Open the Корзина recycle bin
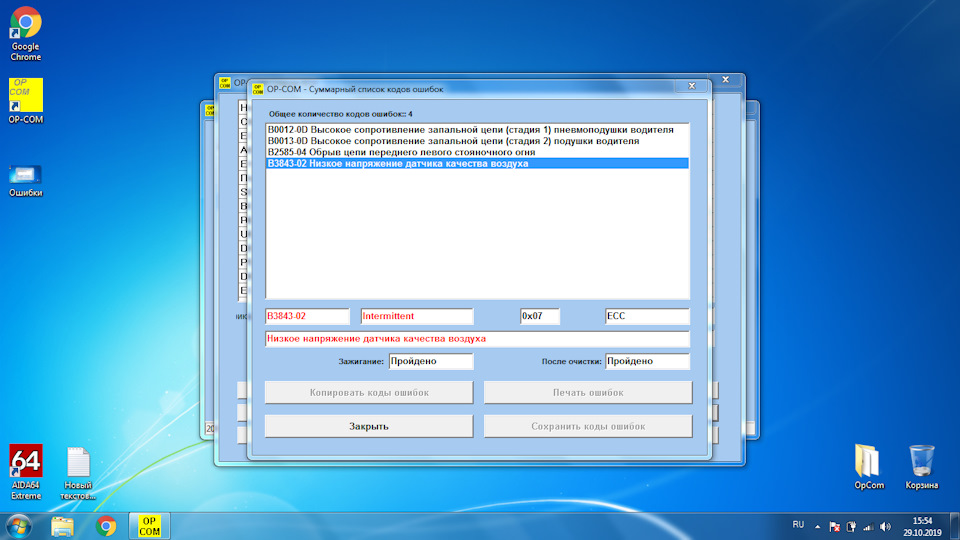The image size is (960, 540). [x=922, y=462]
